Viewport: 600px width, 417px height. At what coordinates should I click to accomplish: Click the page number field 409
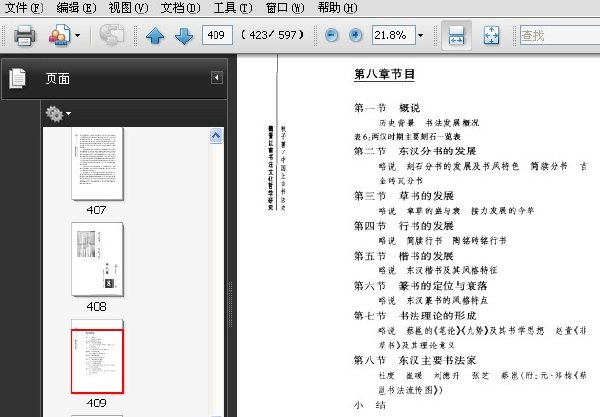click(217, 36)
